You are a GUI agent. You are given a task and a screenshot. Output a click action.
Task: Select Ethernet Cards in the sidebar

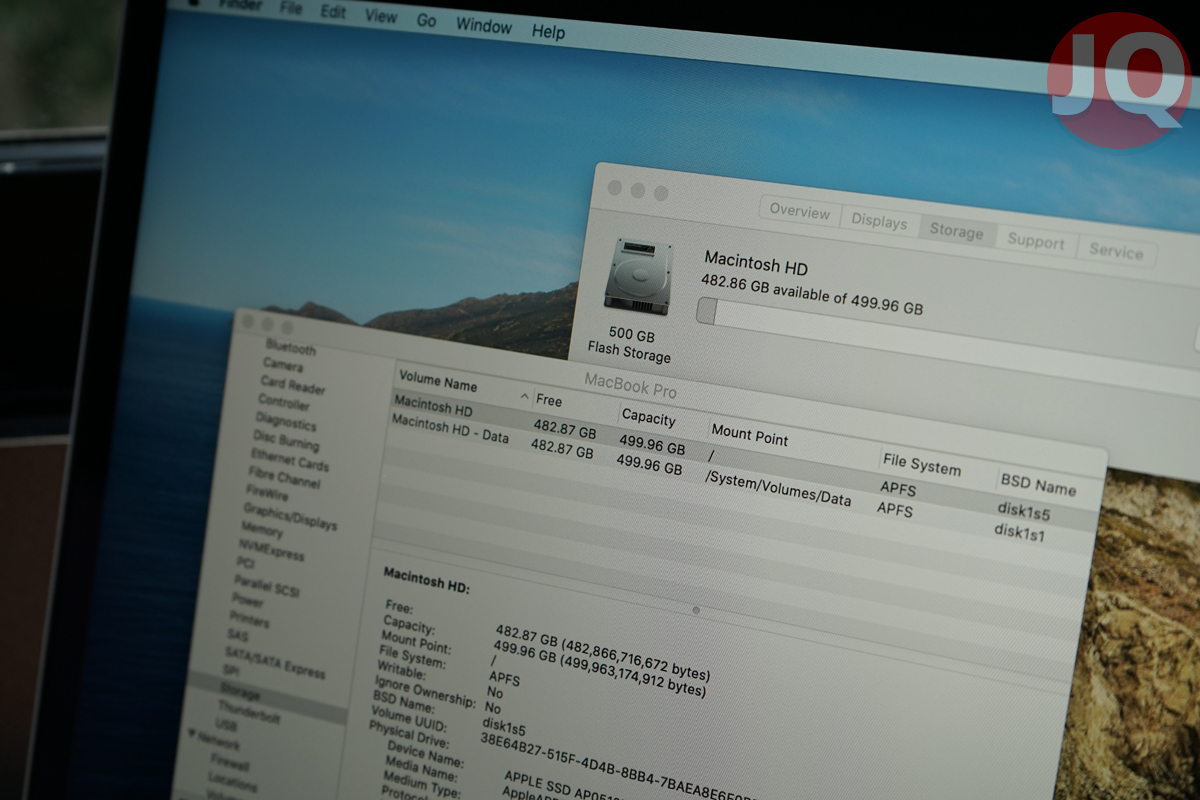pyautogui.click(x=289, y=461)
